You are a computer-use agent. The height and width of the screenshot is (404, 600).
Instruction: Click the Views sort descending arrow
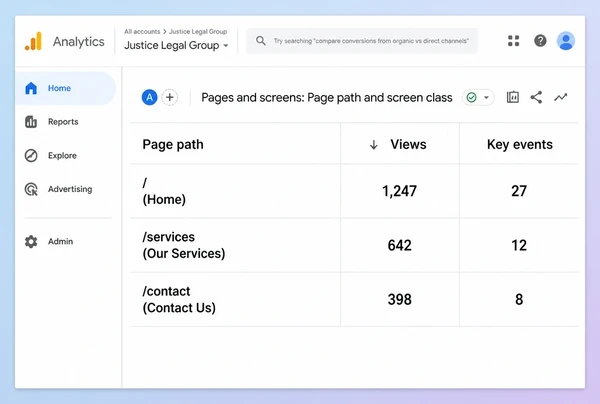click(374, 145)
